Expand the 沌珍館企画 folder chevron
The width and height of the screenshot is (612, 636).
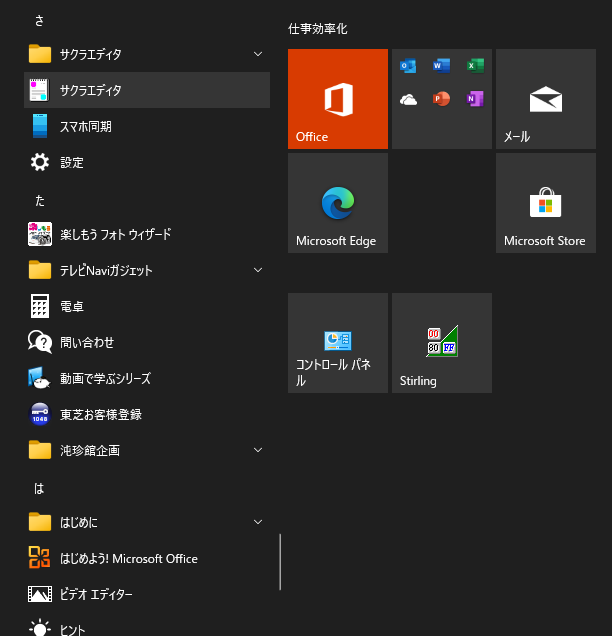tap(258, 450)
